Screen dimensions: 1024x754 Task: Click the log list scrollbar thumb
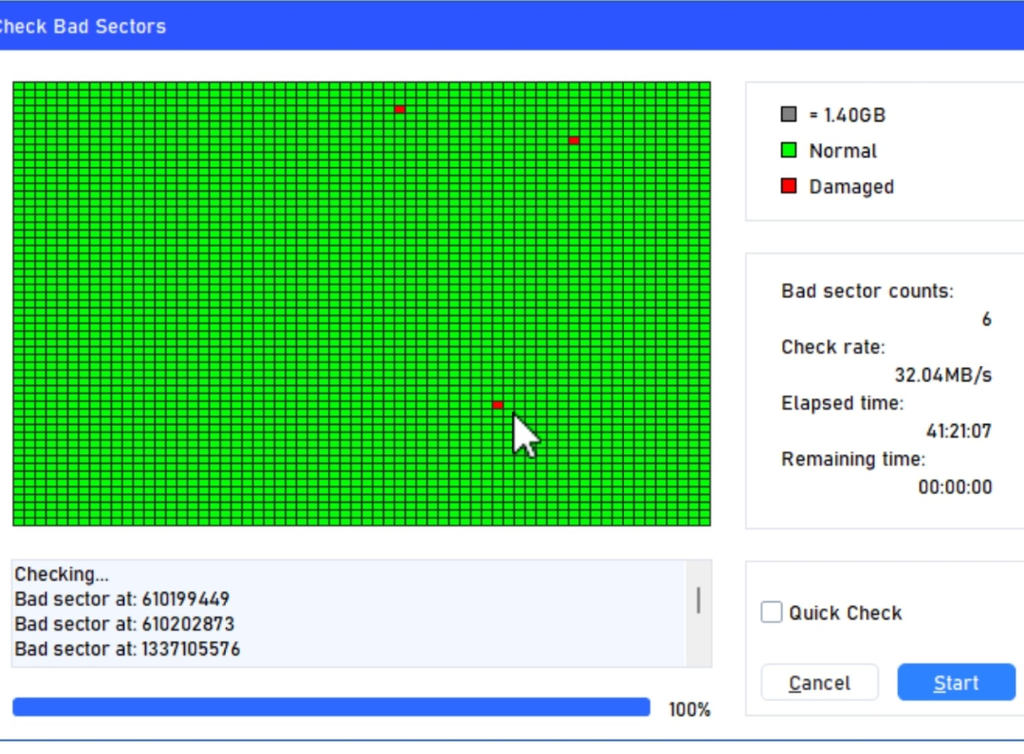point(697,600)
